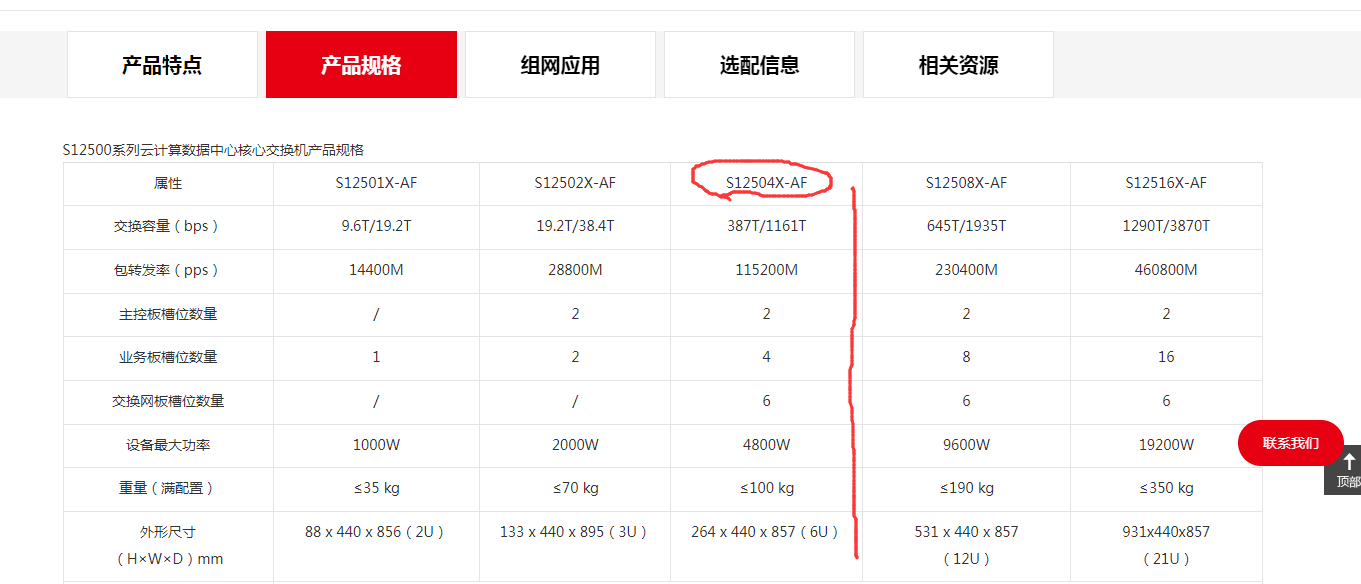Open the 选配信息 tab
Screen dimensions: 1361x584
click(759, 65)
